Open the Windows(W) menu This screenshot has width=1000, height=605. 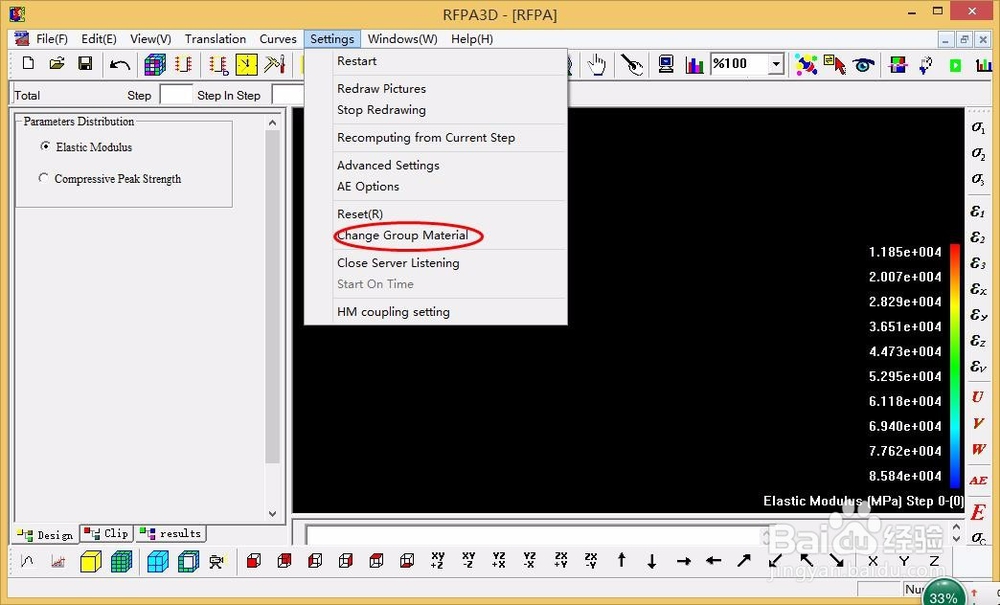[402, 39]
